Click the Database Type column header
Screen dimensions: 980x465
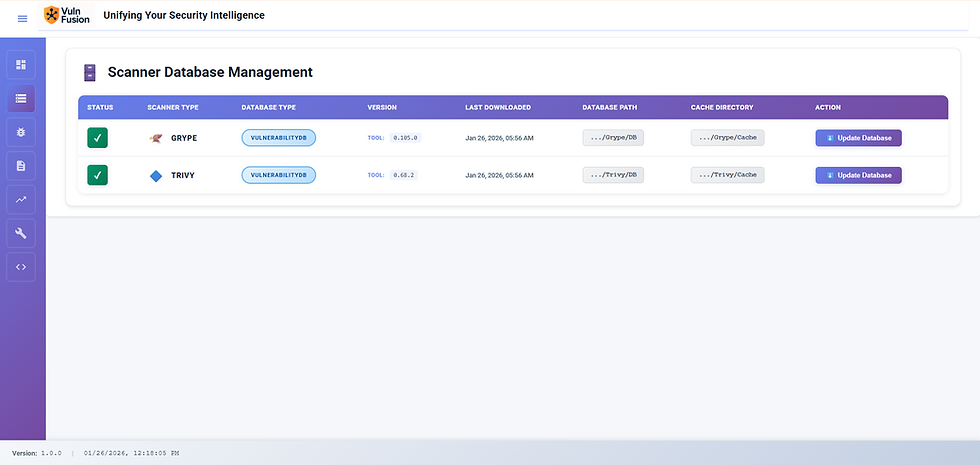(x=269, y=108)
